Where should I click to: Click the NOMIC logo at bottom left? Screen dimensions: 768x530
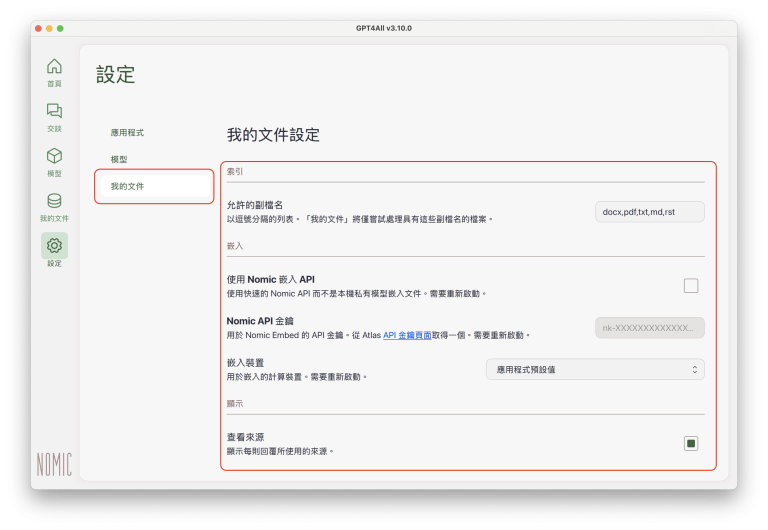54,464
